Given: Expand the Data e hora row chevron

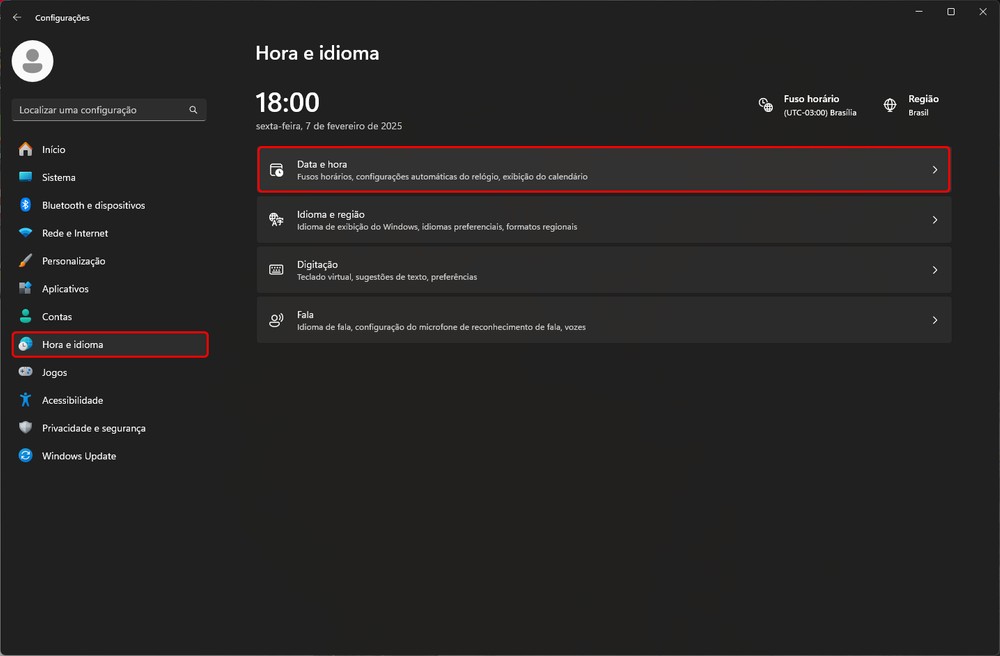Looking at the screenshot, I should [935, 170].
